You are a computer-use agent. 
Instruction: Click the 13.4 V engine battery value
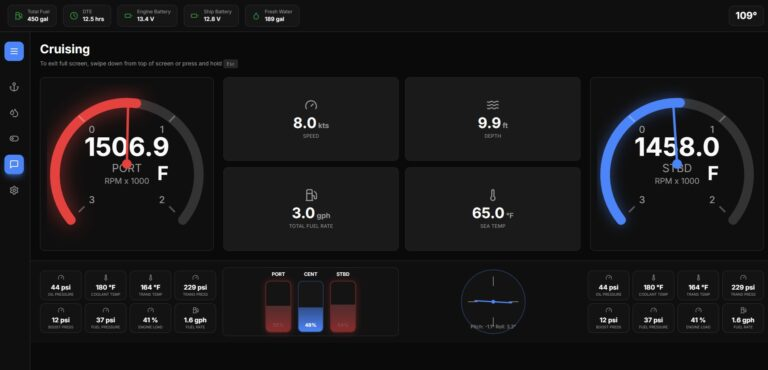click(145, 19)
